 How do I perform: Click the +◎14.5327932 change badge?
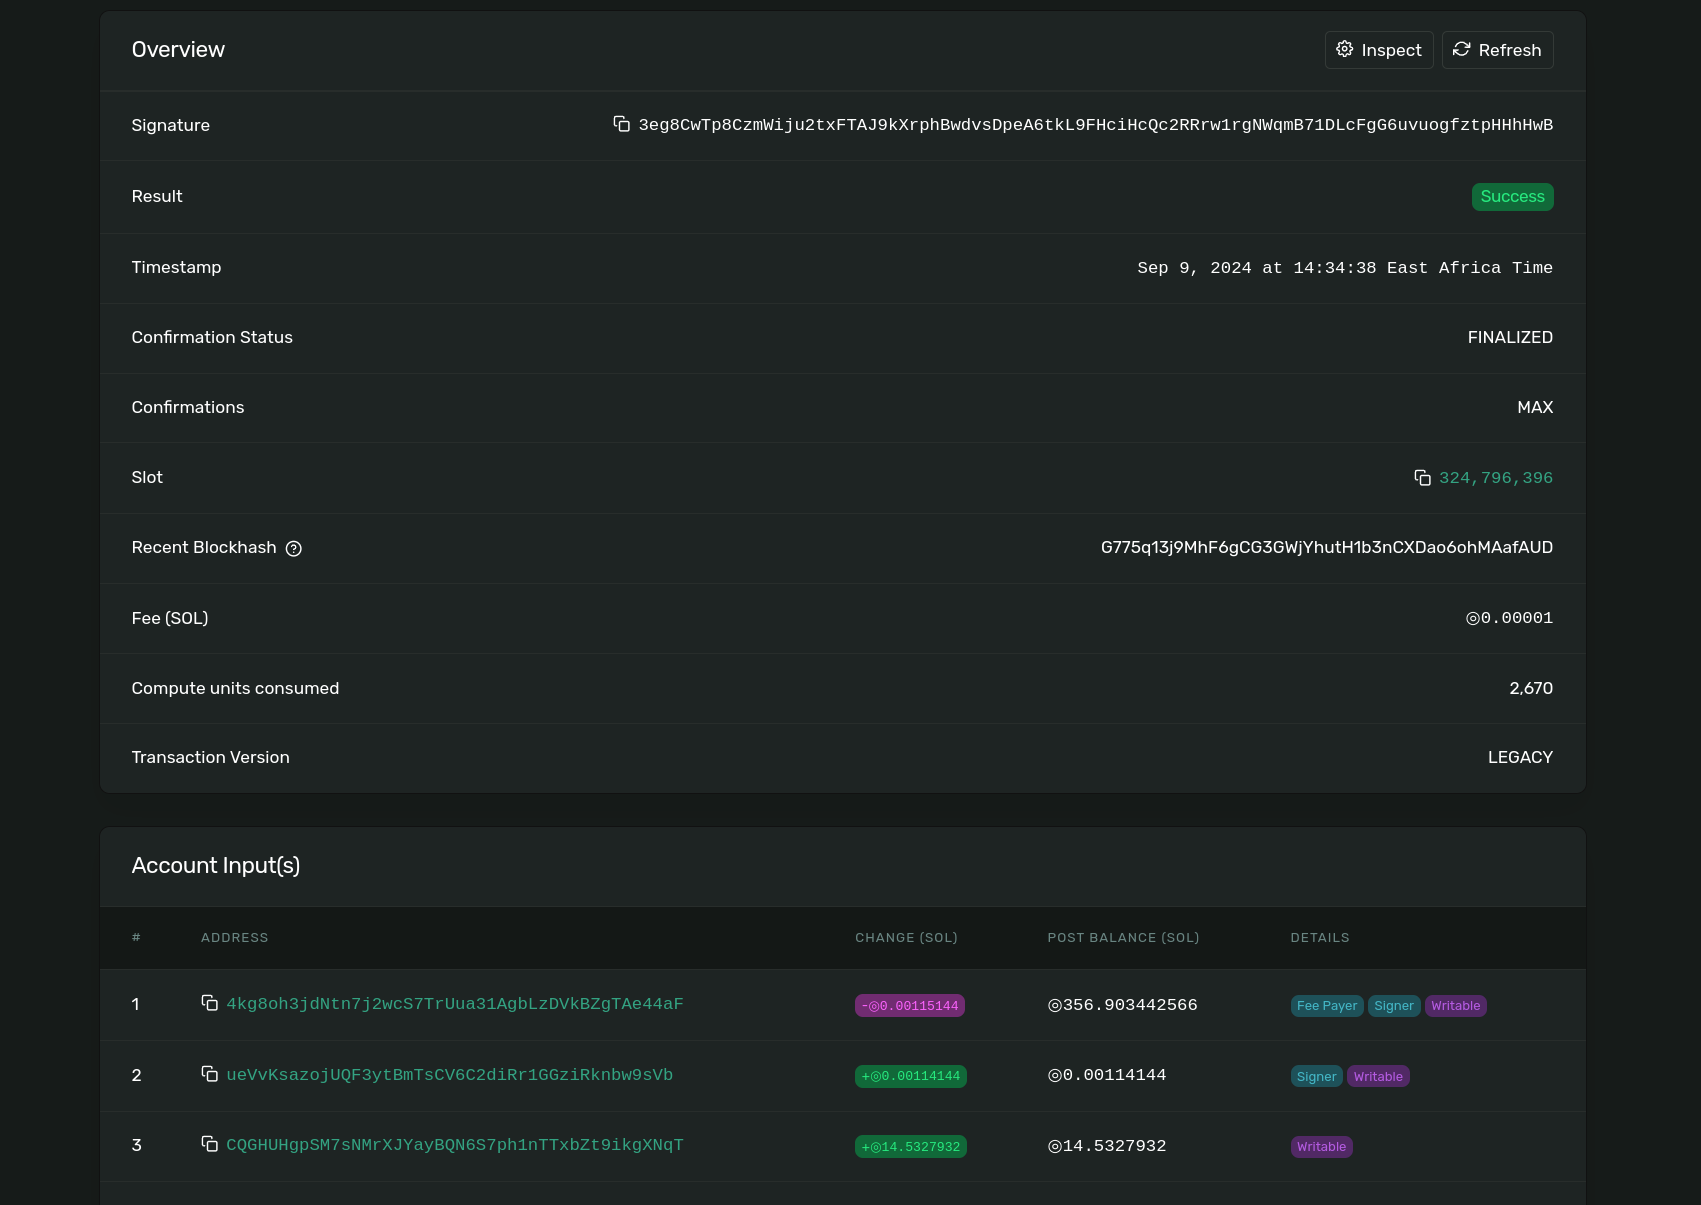[x=910, y=1146]
